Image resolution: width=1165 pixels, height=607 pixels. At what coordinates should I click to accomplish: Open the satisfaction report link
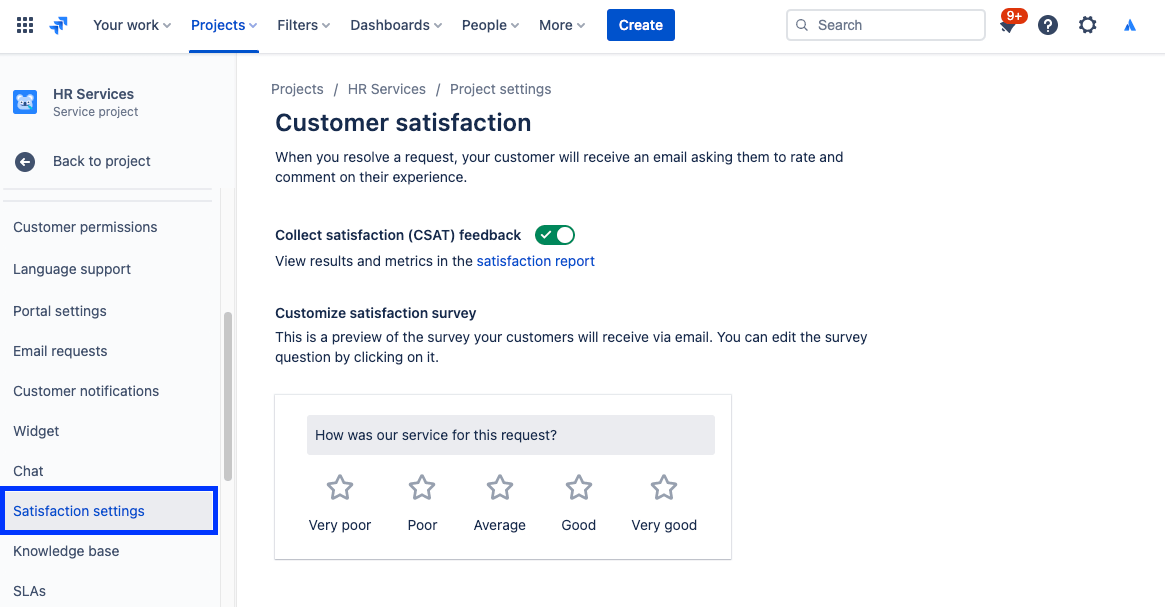pyautogui.click(x=535, y=260)
